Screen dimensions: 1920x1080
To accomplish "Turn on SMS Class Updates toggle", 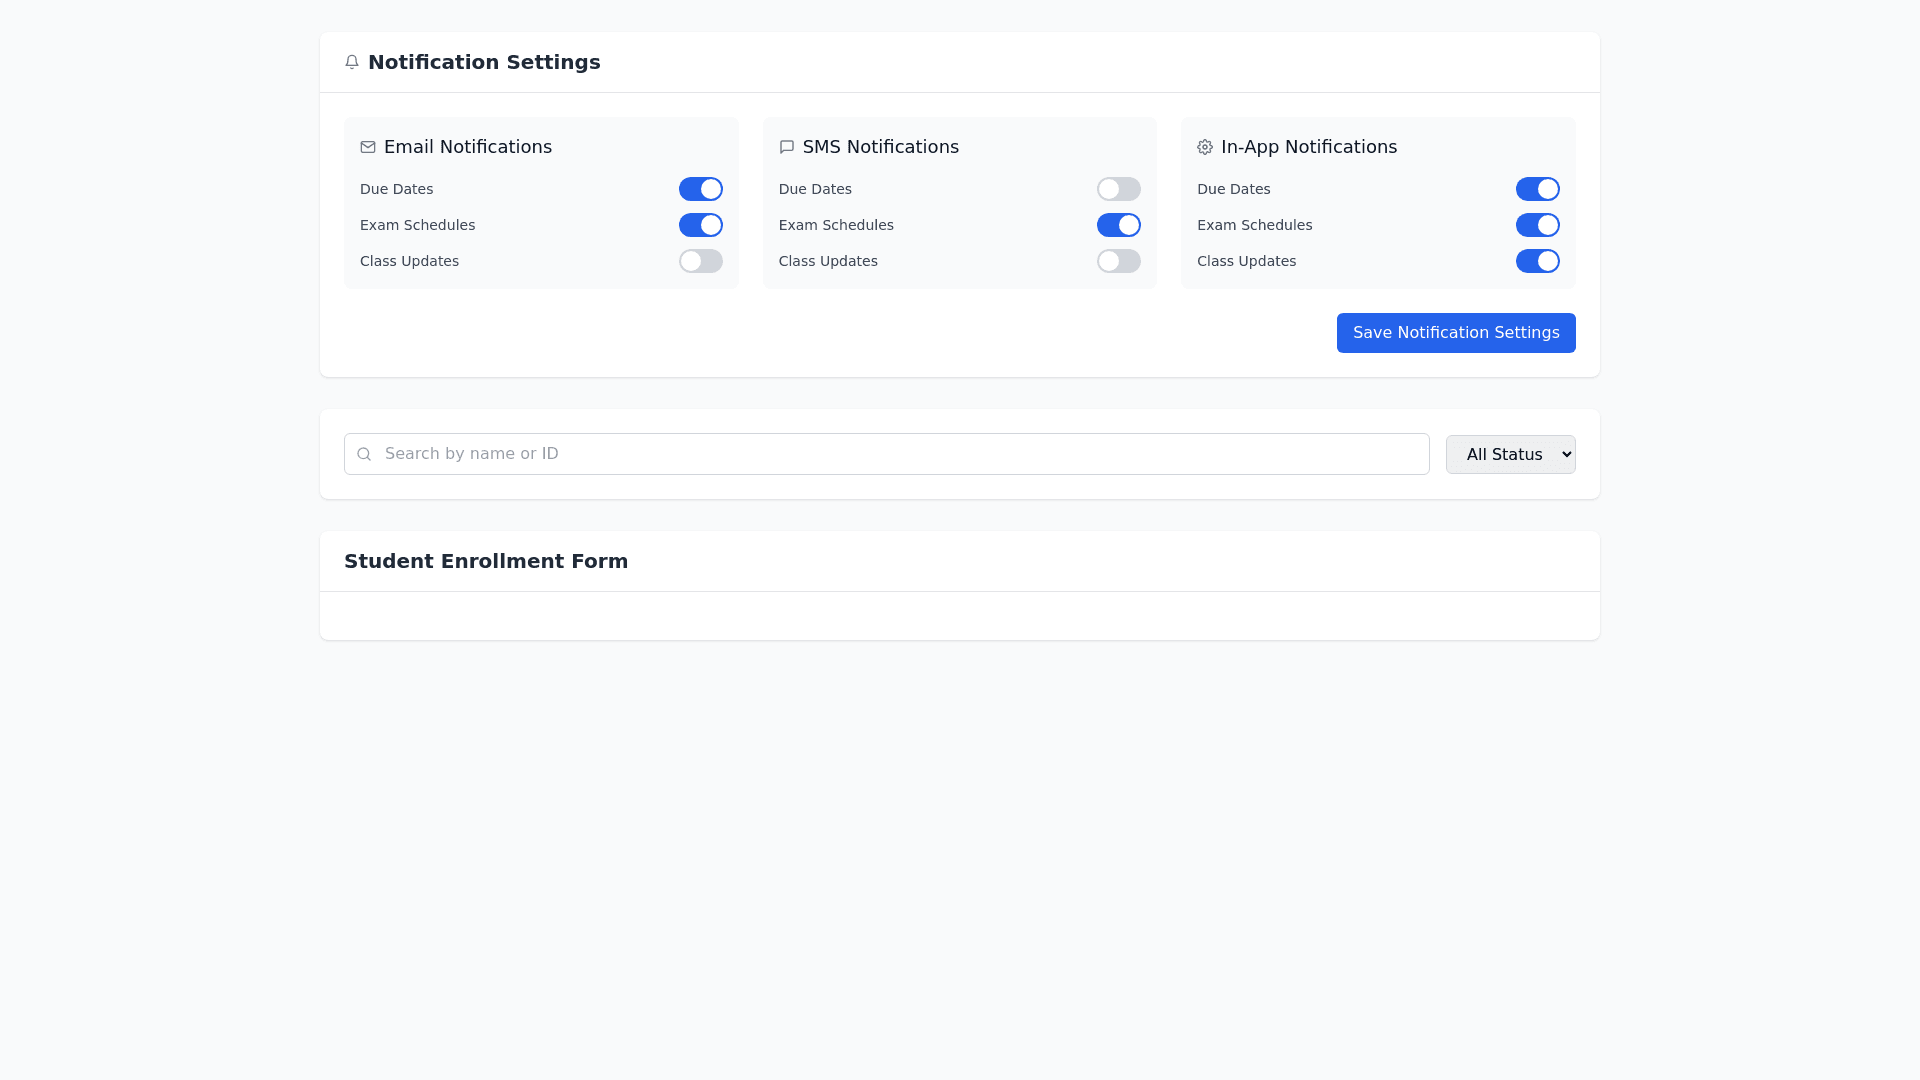I will 1118,261.
